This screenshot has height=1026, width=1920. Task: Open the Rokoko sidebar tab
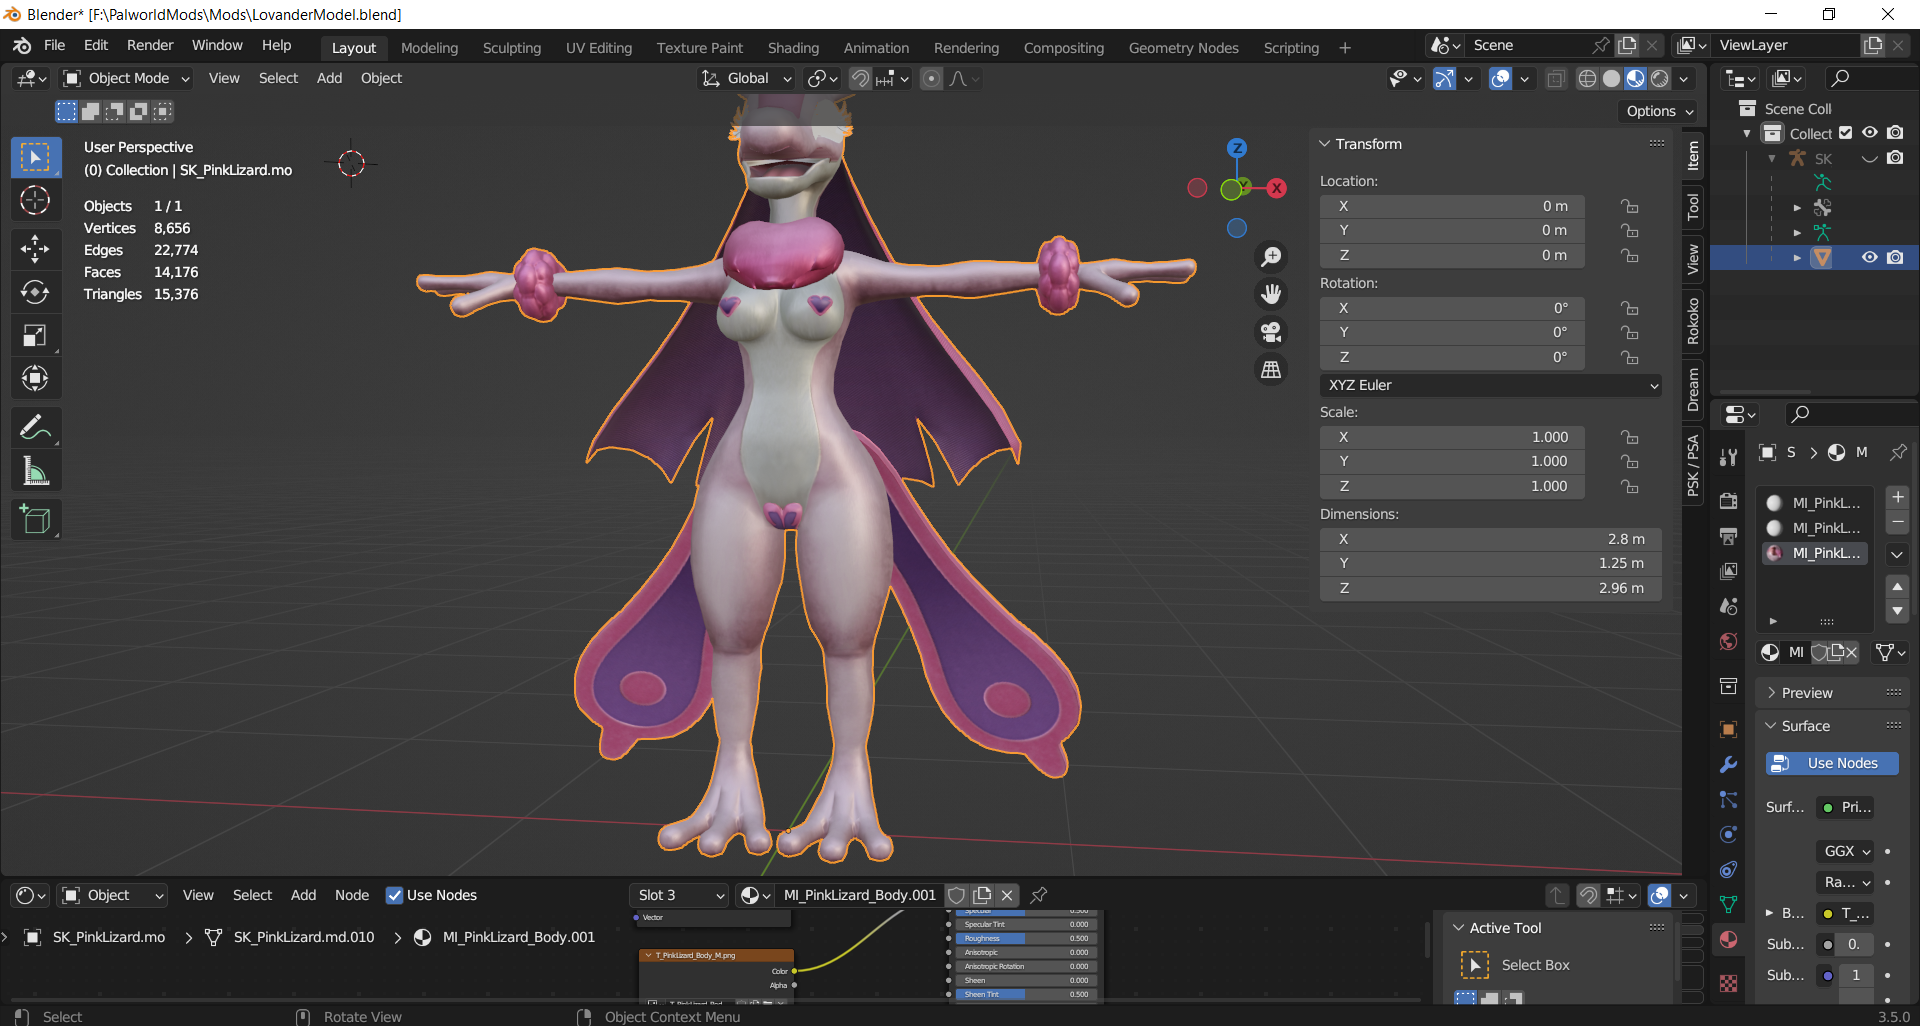(1693, 321)
